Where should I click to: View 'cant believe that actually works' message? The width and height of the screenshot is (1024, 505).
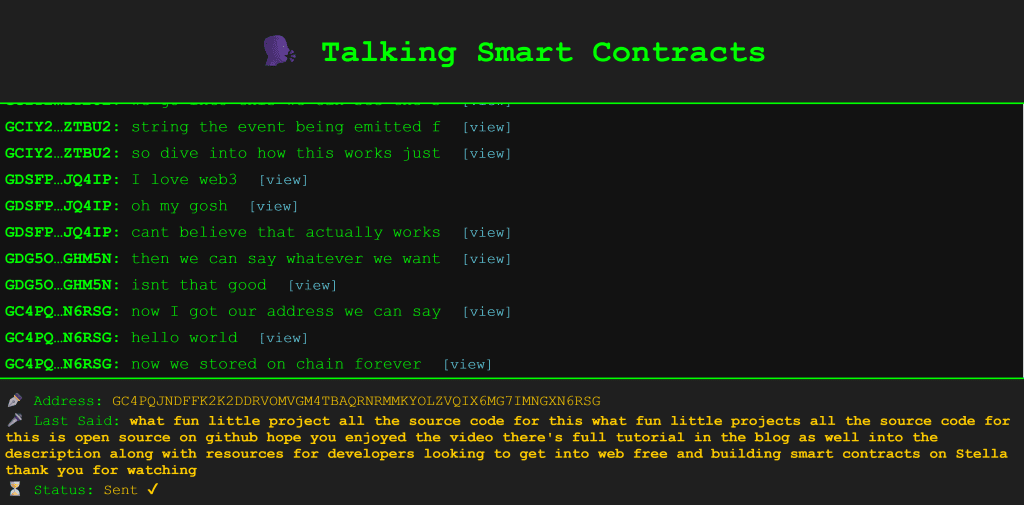tap(487, 233)
